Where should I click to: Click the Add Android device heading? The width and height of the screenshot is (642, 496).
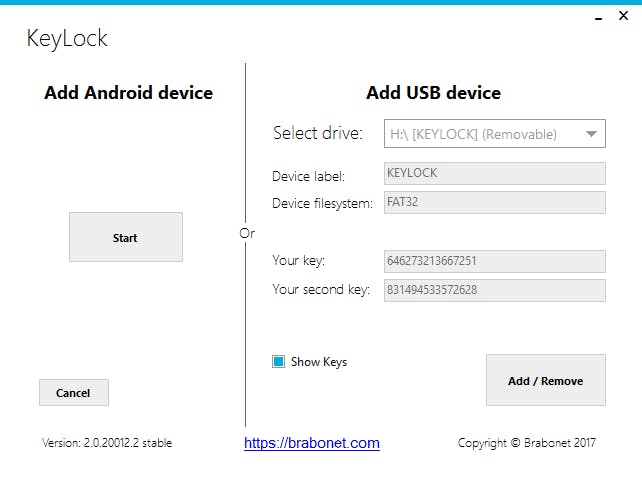tap(128, 93)
